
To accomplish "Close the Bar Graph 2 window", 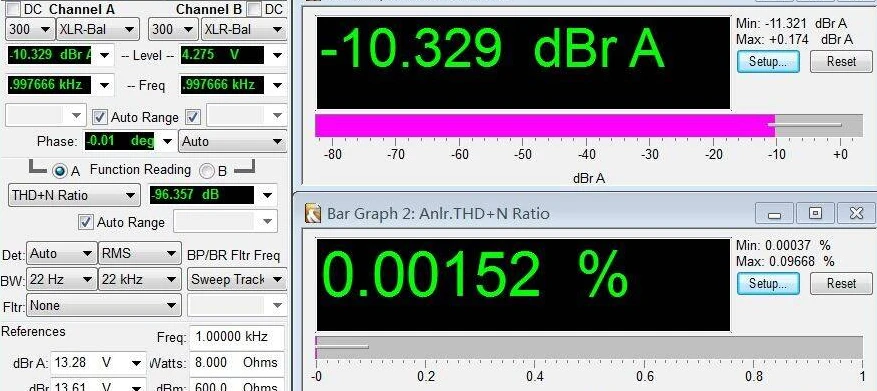I will click(x=856, y=213).
